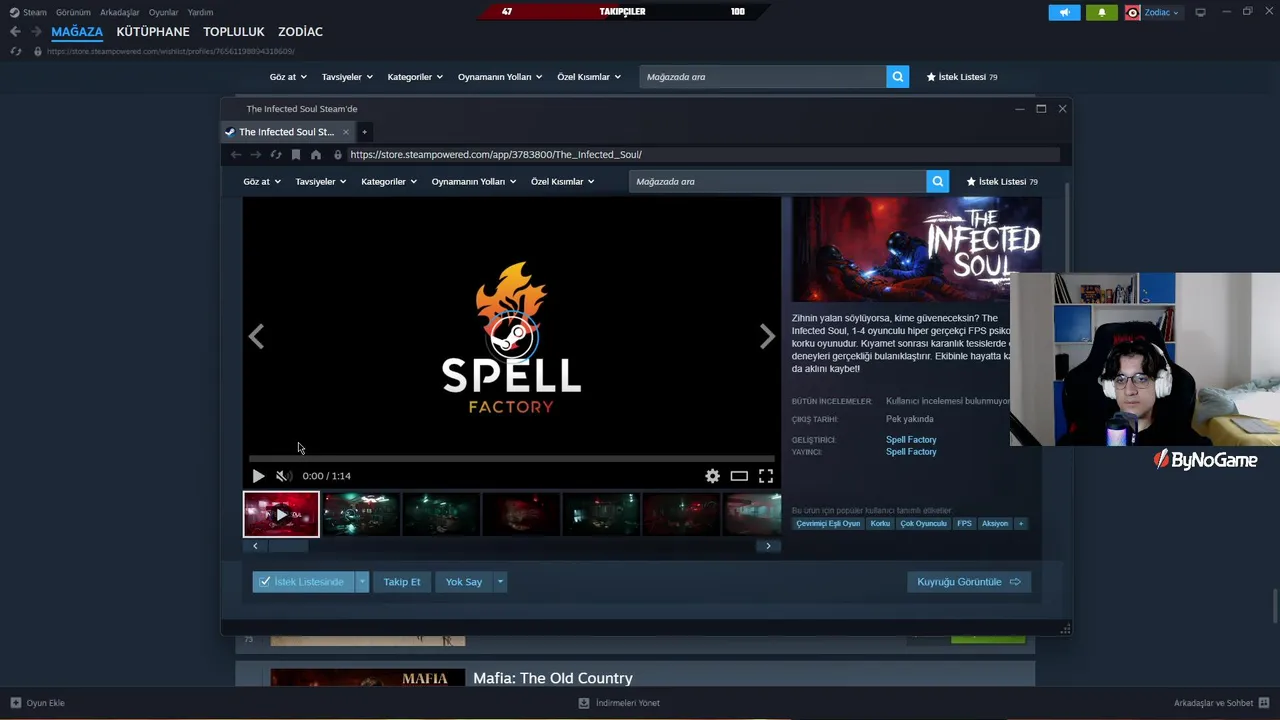This screenshot has width=1280, height=720.
Task: Open the Yardım menu
Action: click(200, 12)
